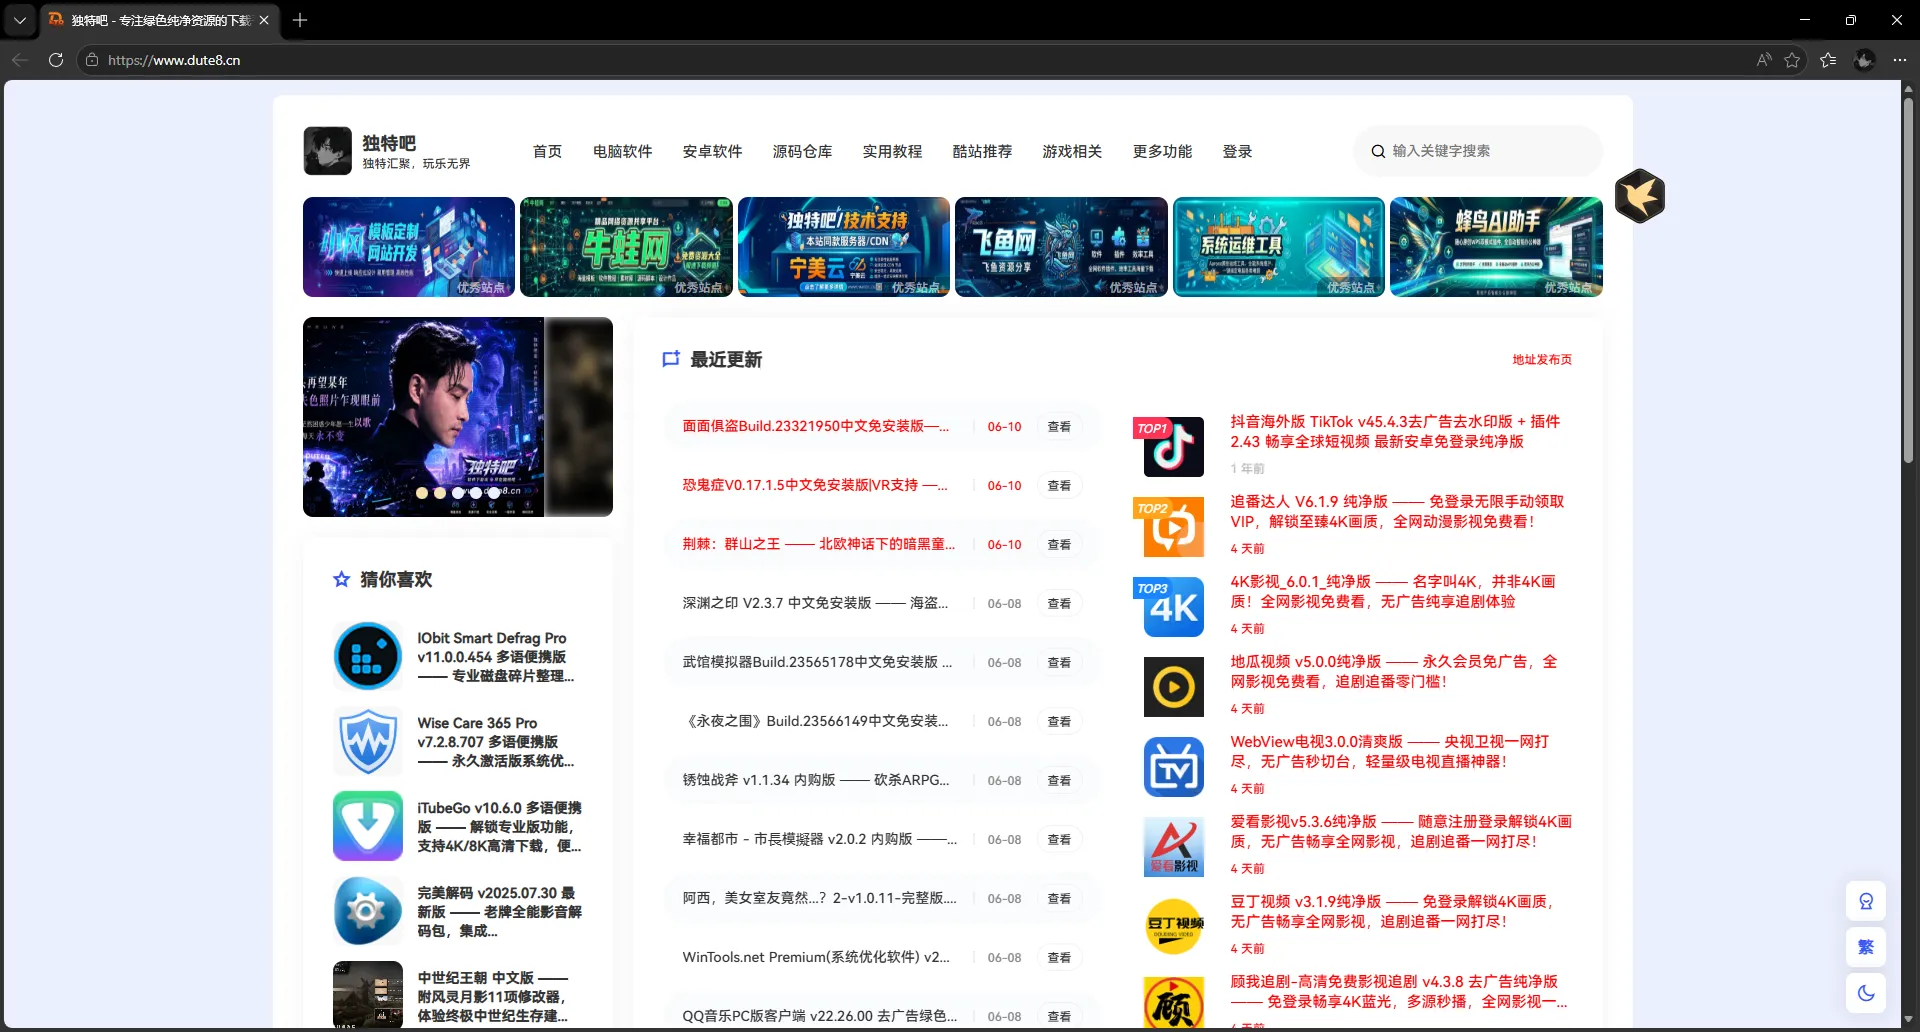Viewport: 1920px width, 1032px height.
Task: Open the TikTok TOP1 app icon
Action: tap(1173, 447)
